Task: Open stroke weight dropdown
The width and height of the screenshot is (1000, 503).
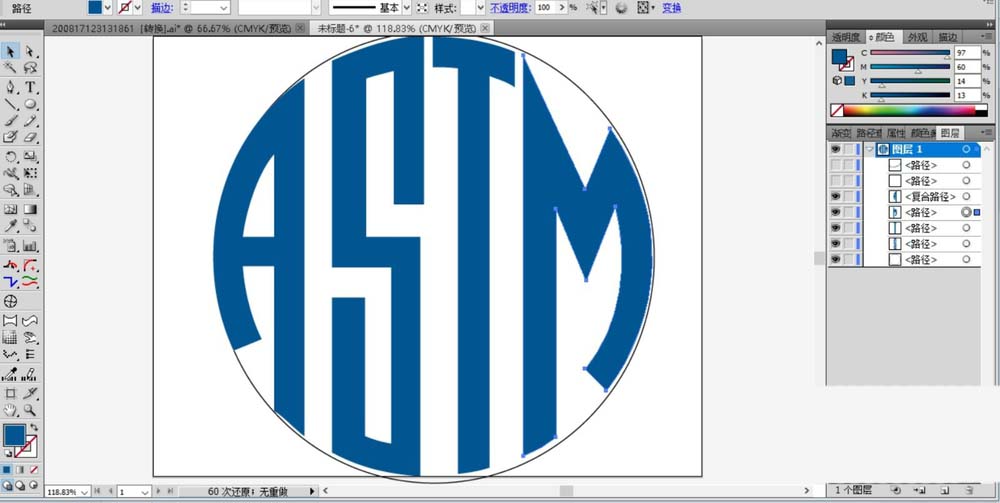Action: coord(224,8)
